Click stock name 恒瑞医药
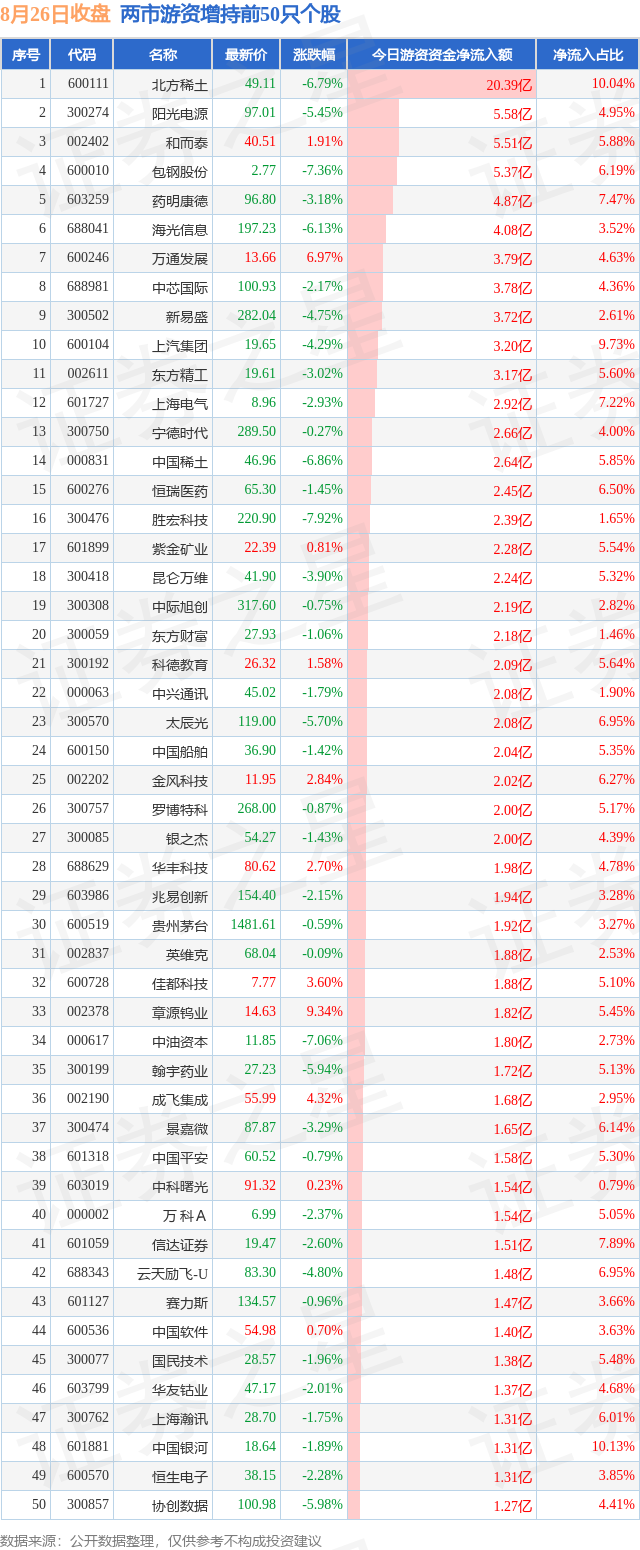640x1550 pixels. coord(180,491)
